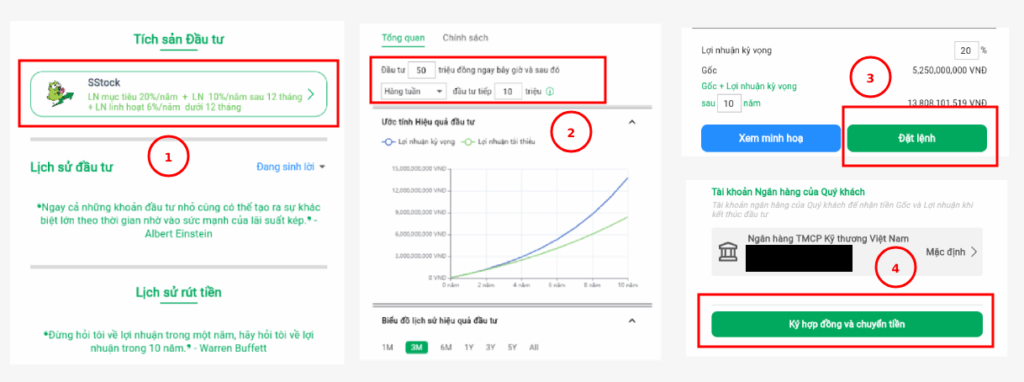Click the Đặt lệnh button
The width and height of the screenshot is (1024, 382).
tap(917, 138)
